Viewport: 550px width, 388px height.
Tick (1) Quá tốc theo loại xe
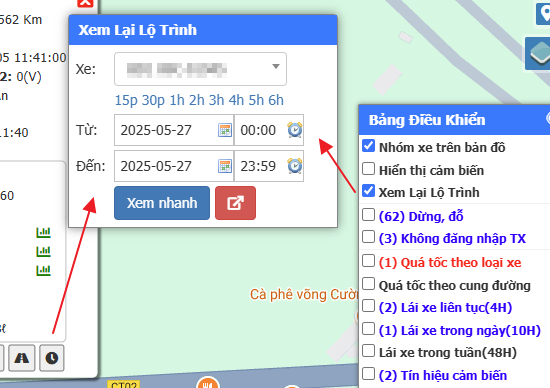368,261
